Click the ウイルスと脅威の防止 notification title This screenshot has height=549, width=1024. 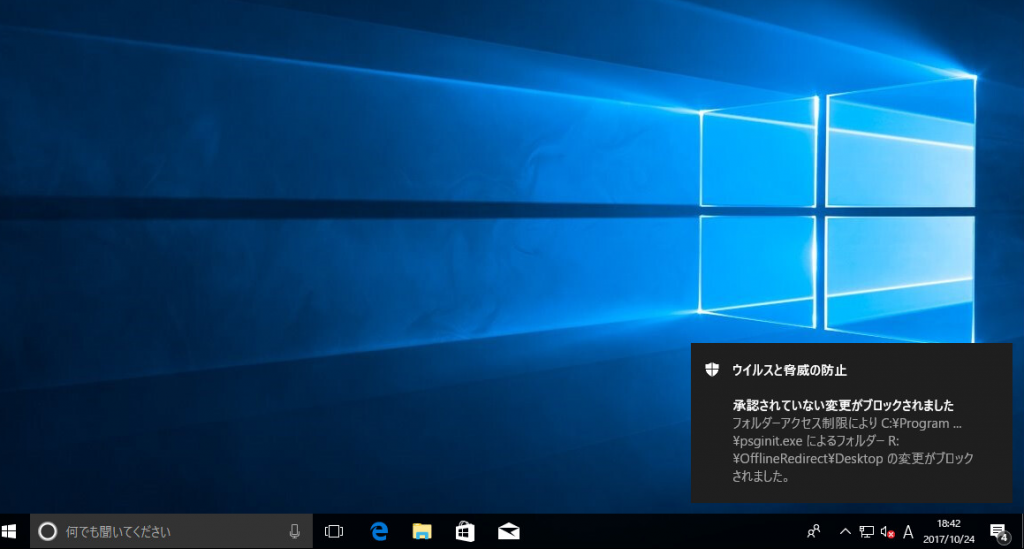tap(789, 370)
